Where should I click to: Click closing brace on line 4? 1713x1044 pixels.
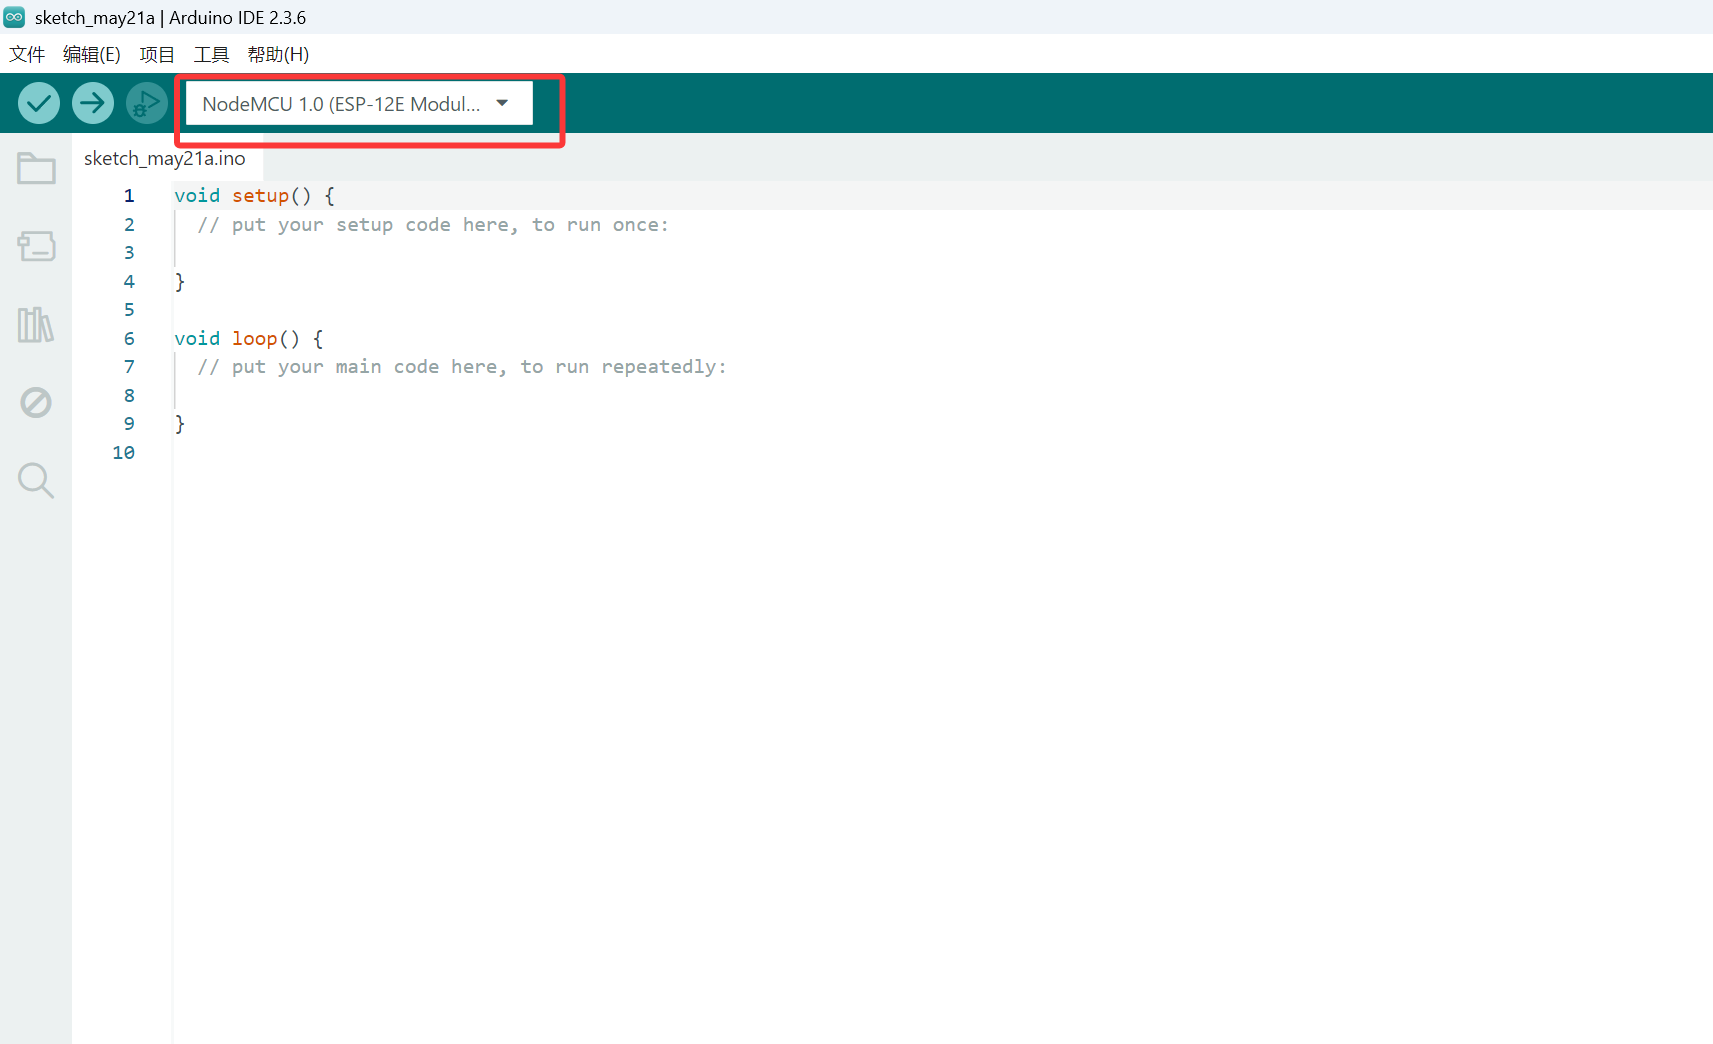click(x=180, y=282)
